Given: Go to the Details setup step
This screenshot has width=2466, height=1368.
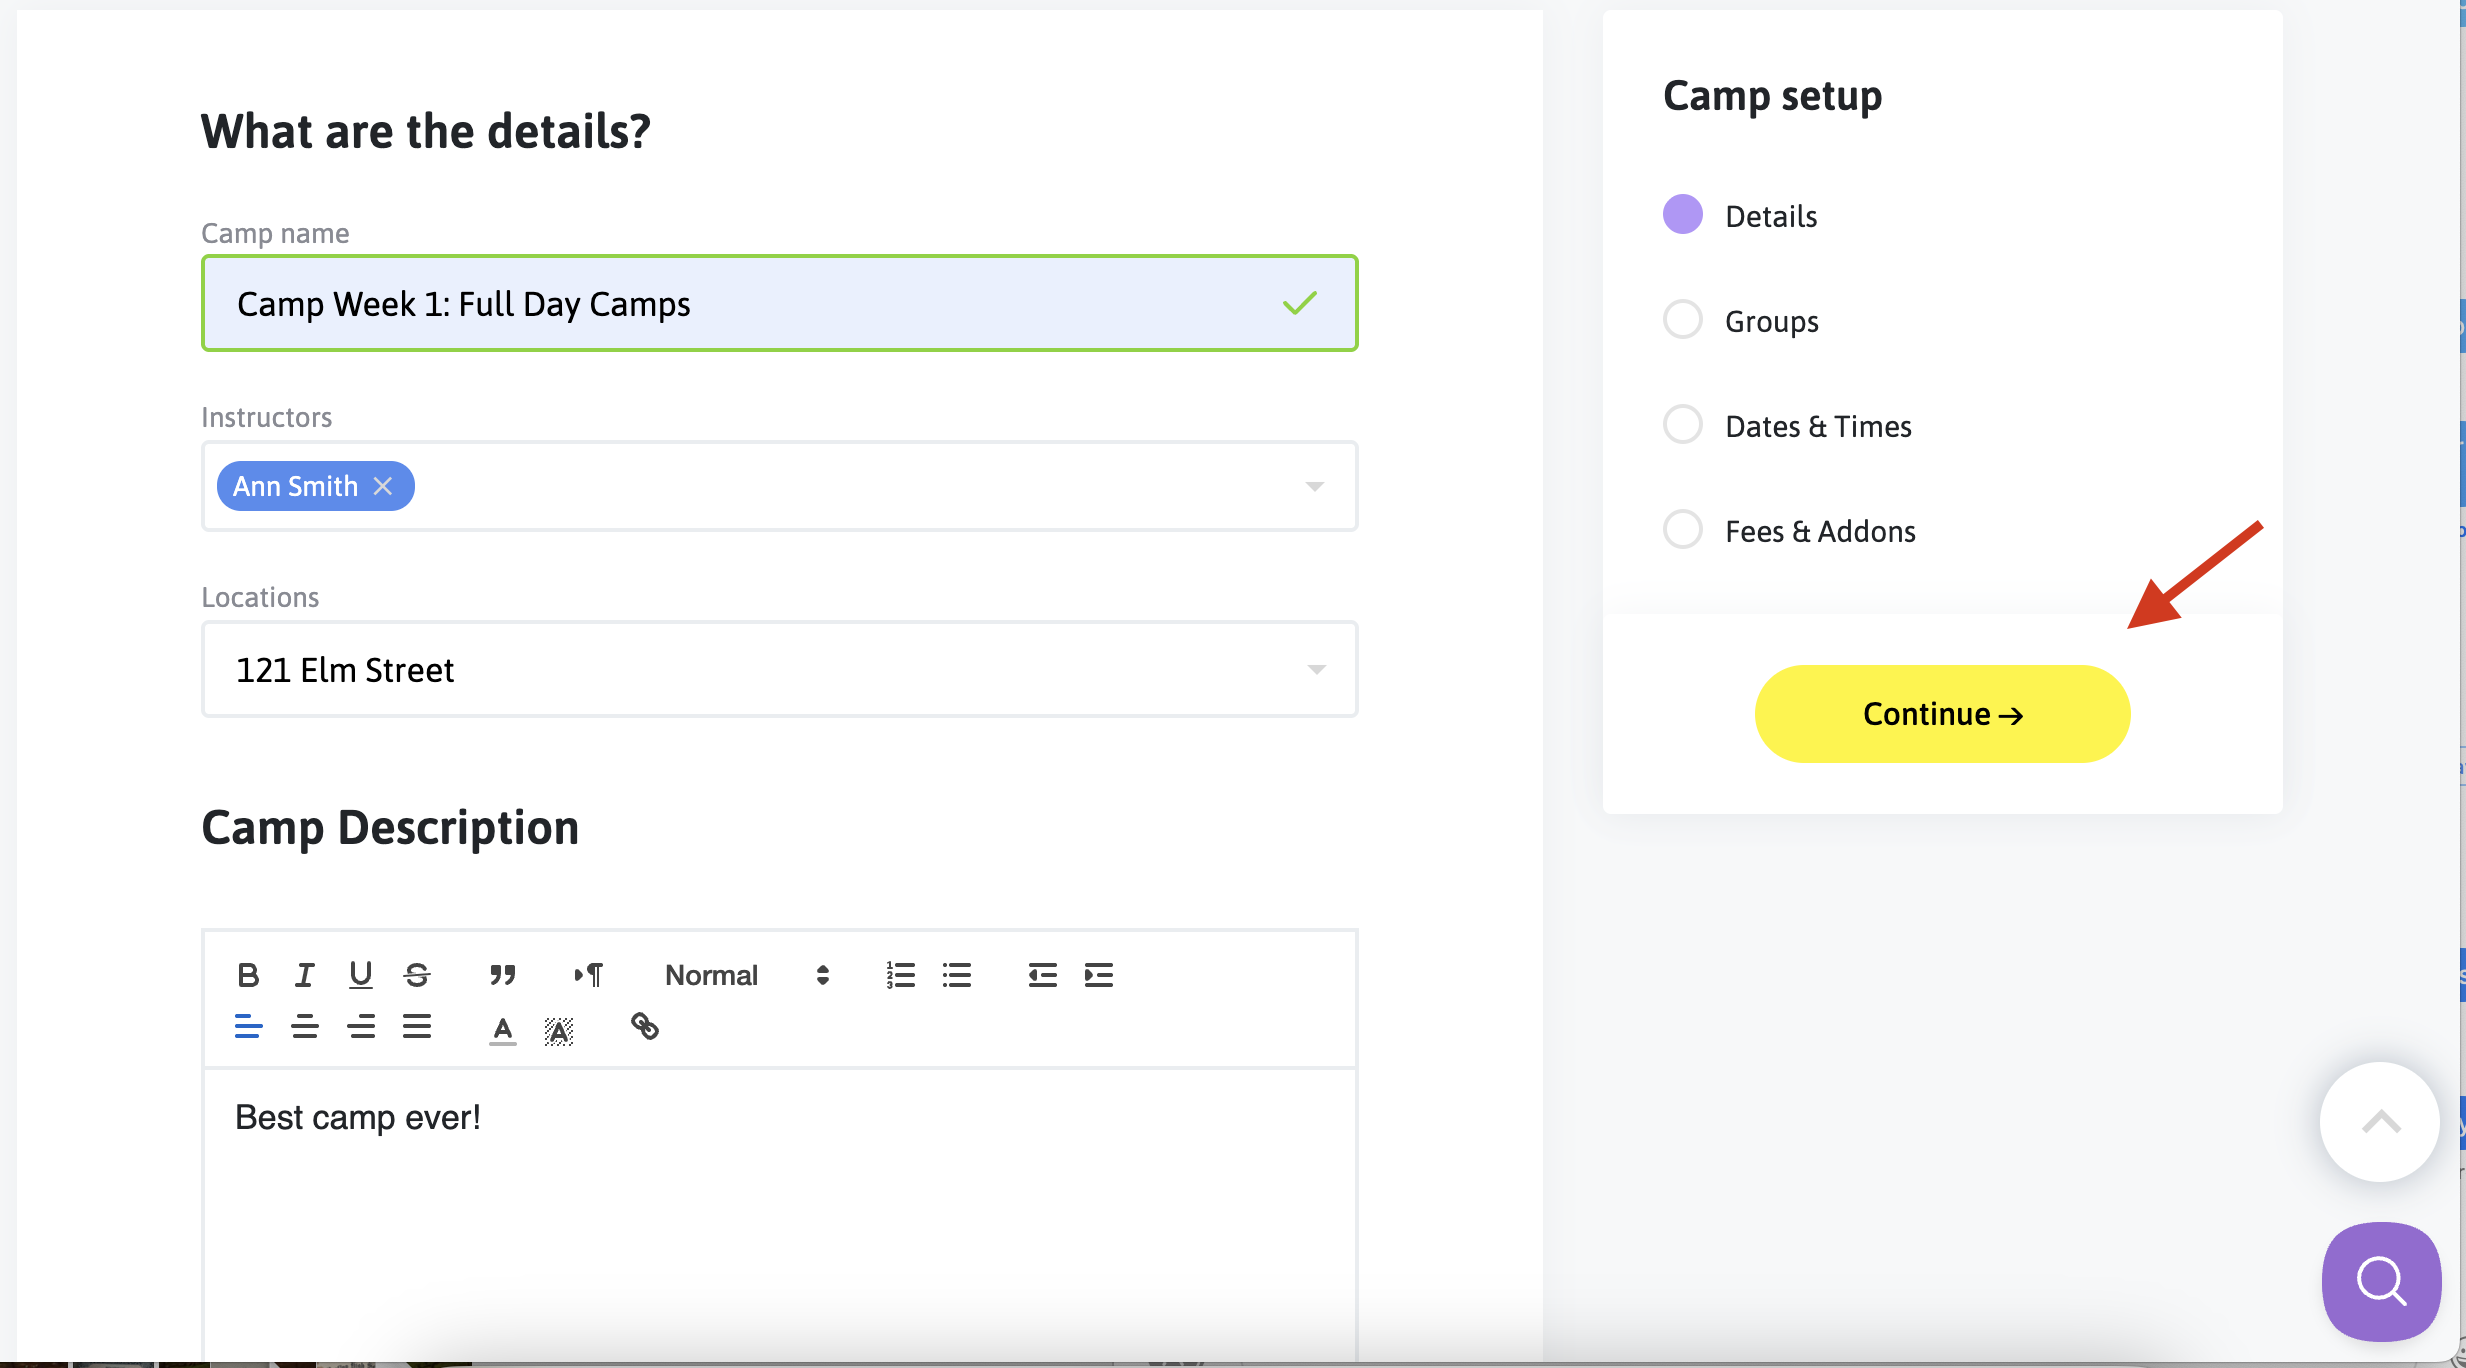Looking at the screenshot, I should pos(1770,217).
